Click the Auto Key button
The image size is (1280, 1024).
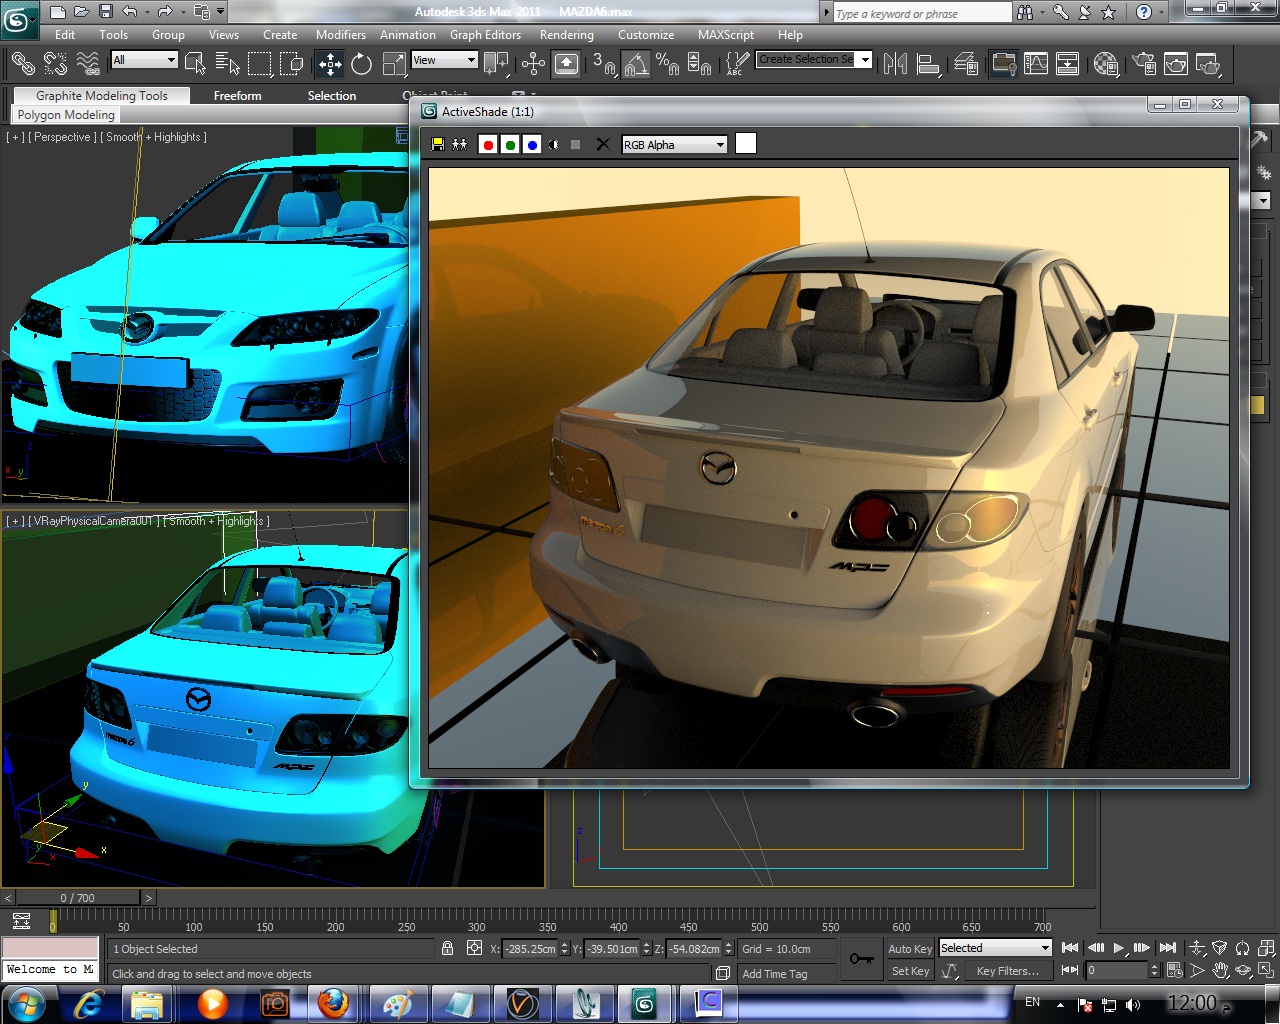pos(910,949)
